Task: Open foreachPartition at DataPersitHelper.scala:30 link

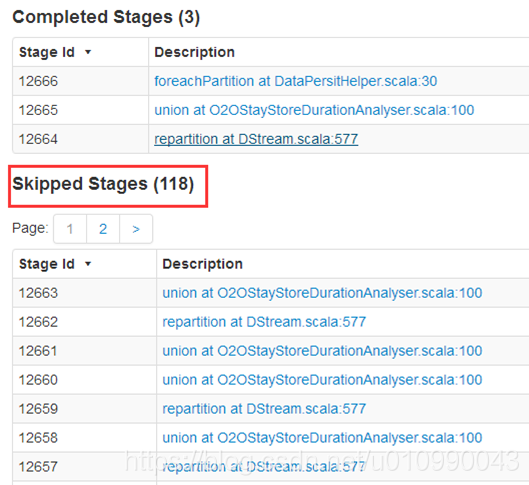Action: (296, 81)
